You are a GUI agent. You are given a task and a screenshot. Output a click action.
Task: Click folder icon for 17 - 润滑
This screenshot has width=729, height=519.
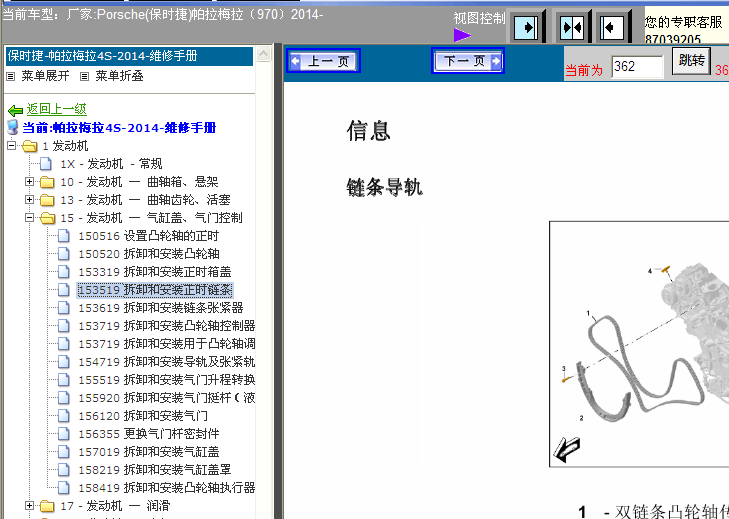click(x=47, y=506)
